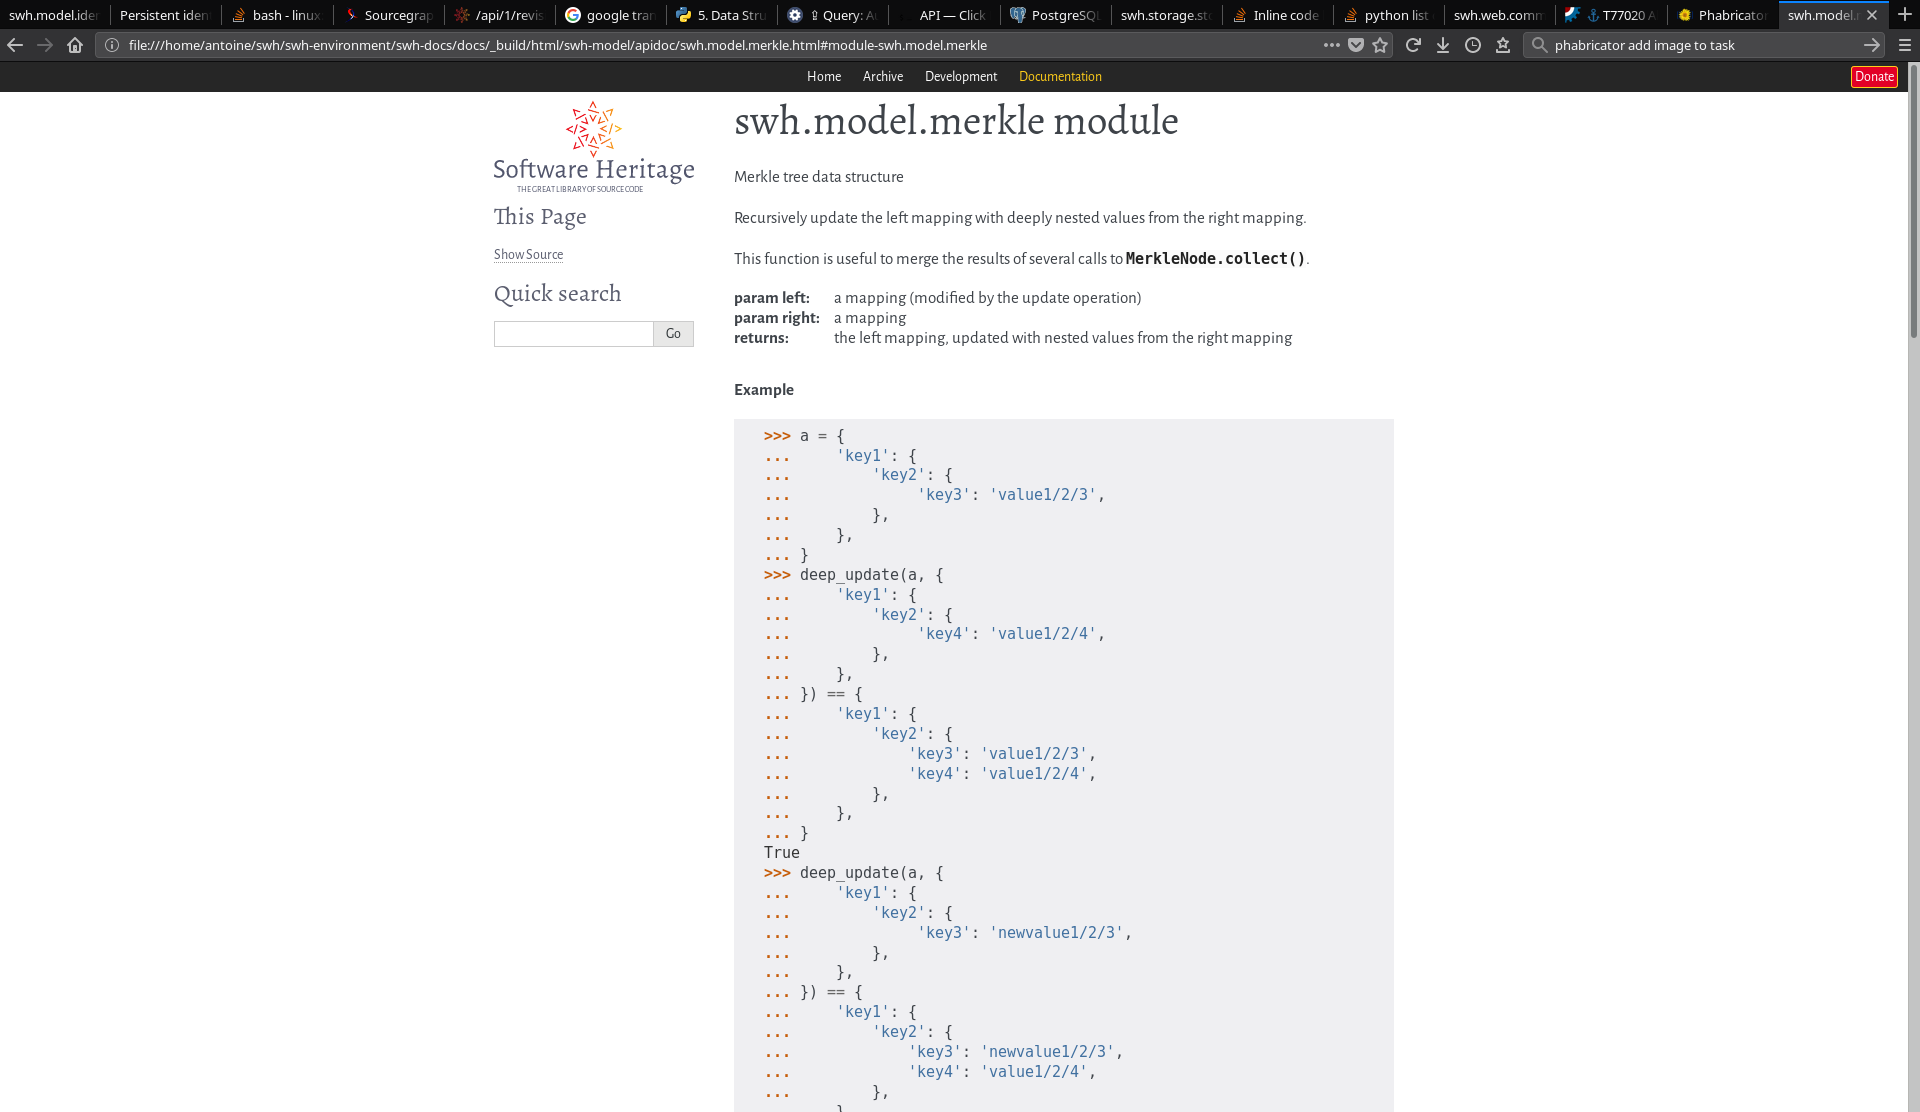The image size is (1920, 1112).
Task: Click the 'returns:' field label
Action: tap(761, 338)
